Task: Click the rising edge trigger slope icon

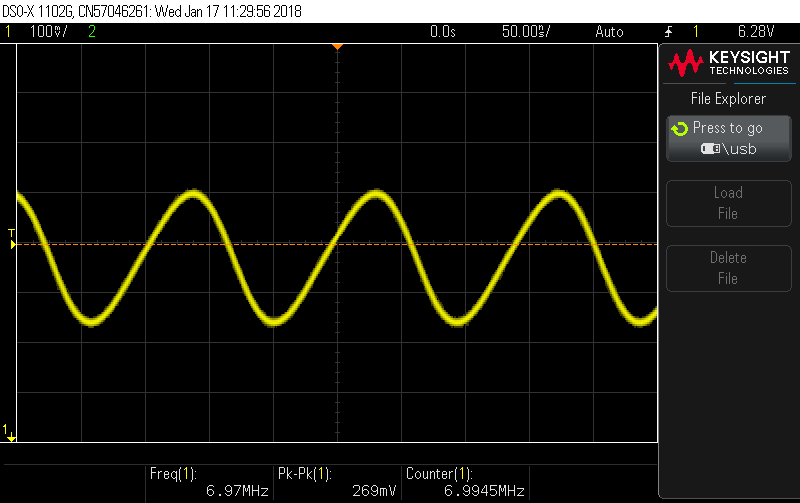Action: 668,32
